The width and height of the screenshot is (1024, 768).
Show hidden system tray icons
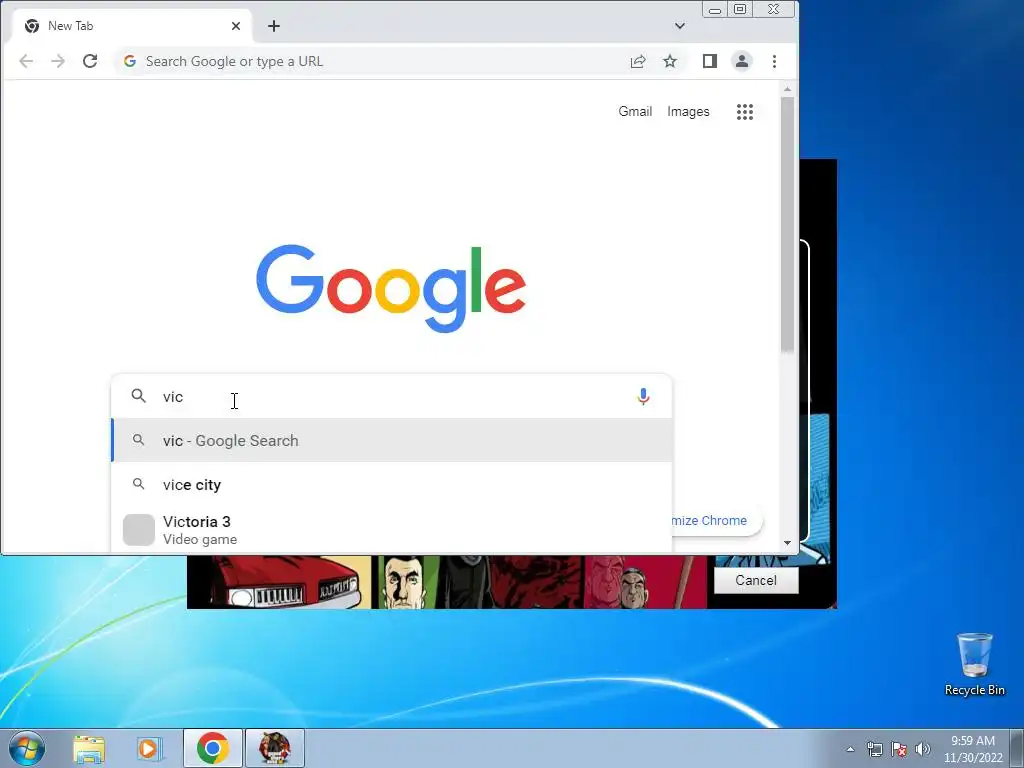(850, 749)
